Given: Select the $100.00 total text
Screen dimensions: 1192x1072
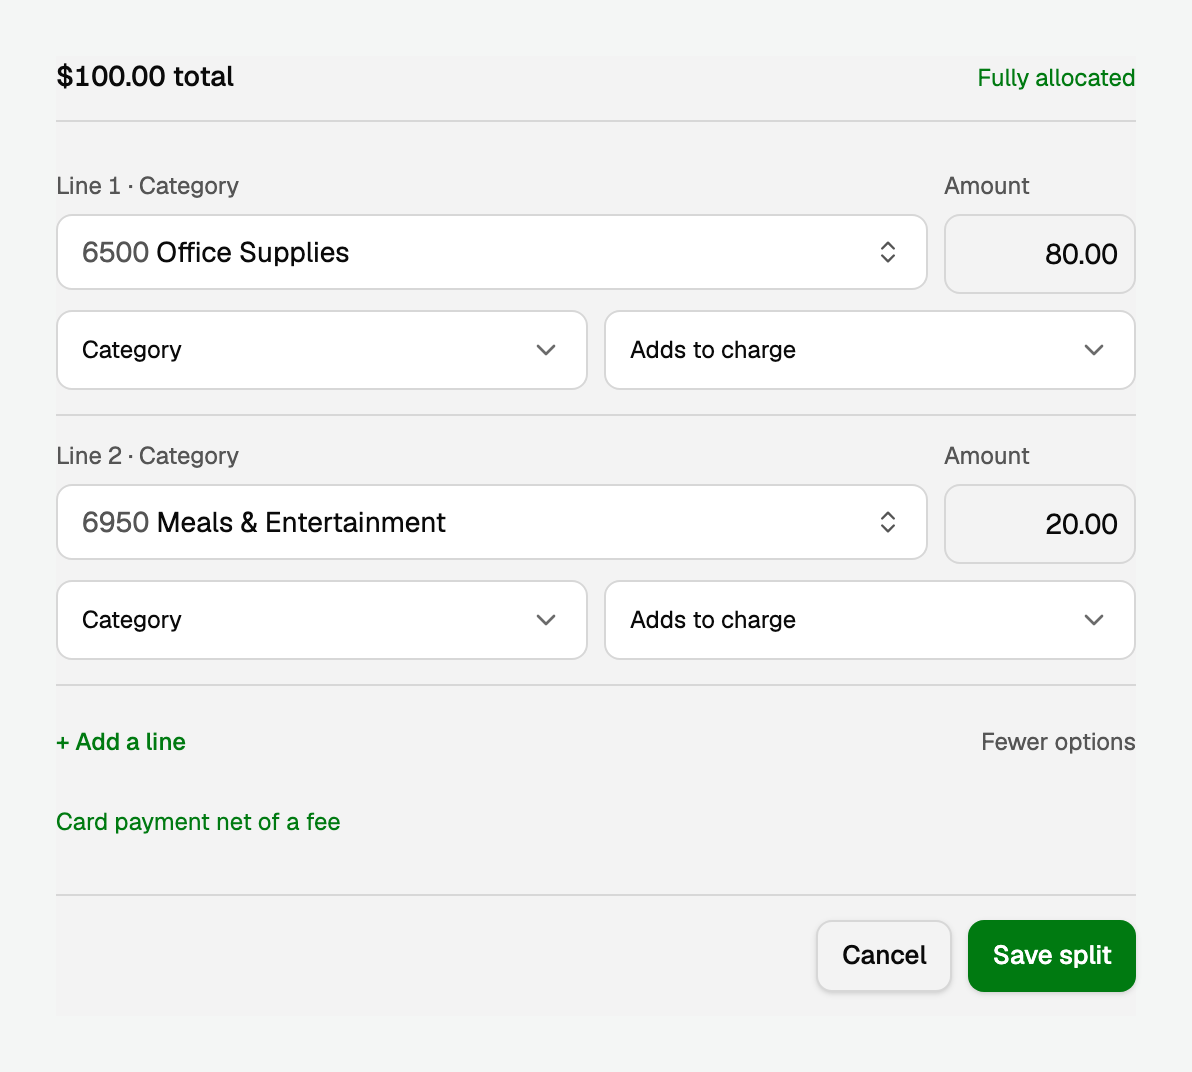Looking at the screenshot, I should pos(145,77).
